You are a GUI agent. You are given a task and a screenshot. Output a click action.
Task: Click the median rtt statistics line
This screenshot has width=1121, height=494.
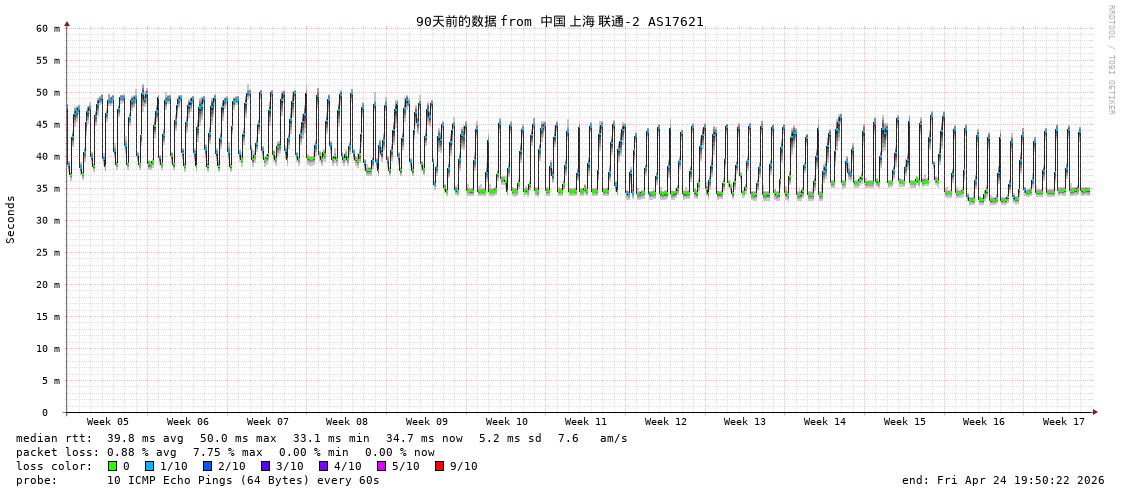click(x=321, y=438)
